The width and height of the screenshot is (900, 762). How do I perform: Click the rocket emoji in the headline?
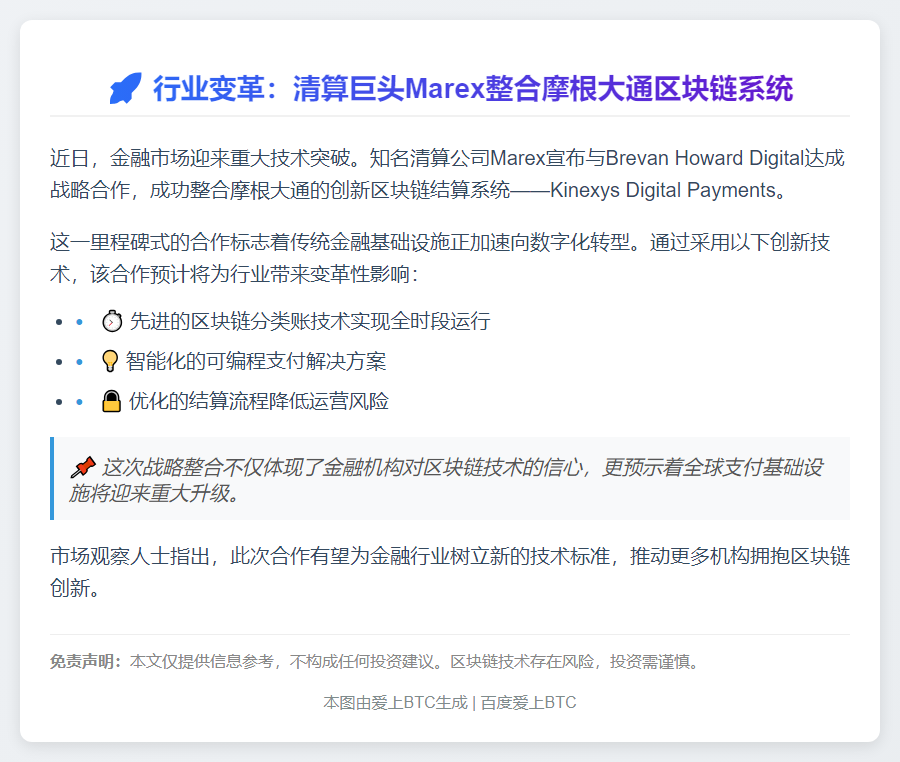pos(125,88)
